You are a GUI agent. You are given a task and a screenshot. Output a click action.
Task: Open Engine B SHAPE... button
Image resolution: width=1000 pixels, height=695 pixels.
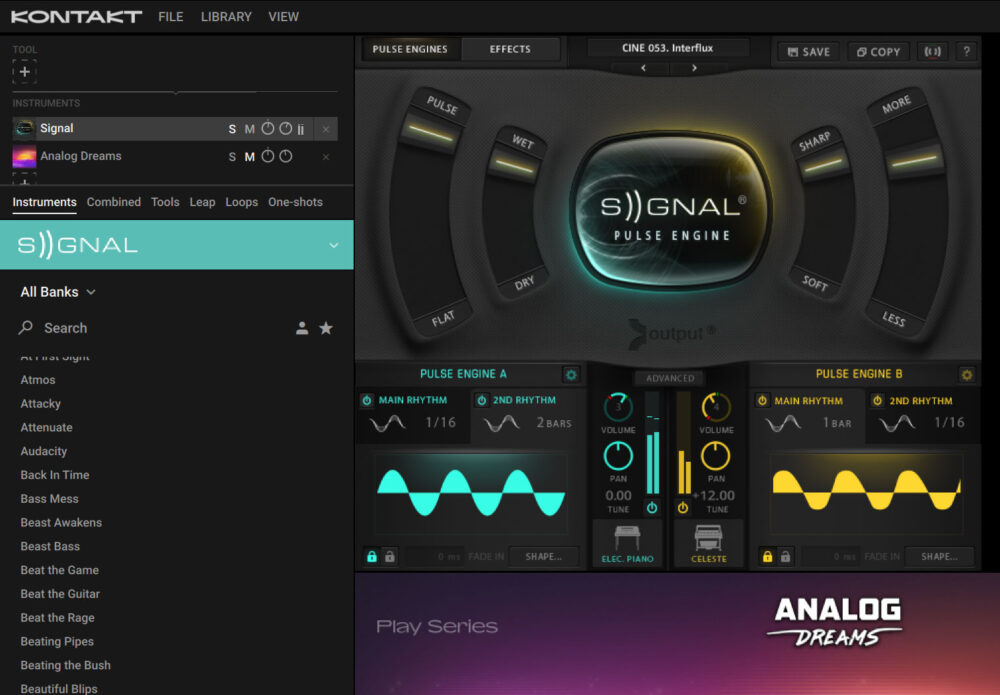(x=939, y=557)
